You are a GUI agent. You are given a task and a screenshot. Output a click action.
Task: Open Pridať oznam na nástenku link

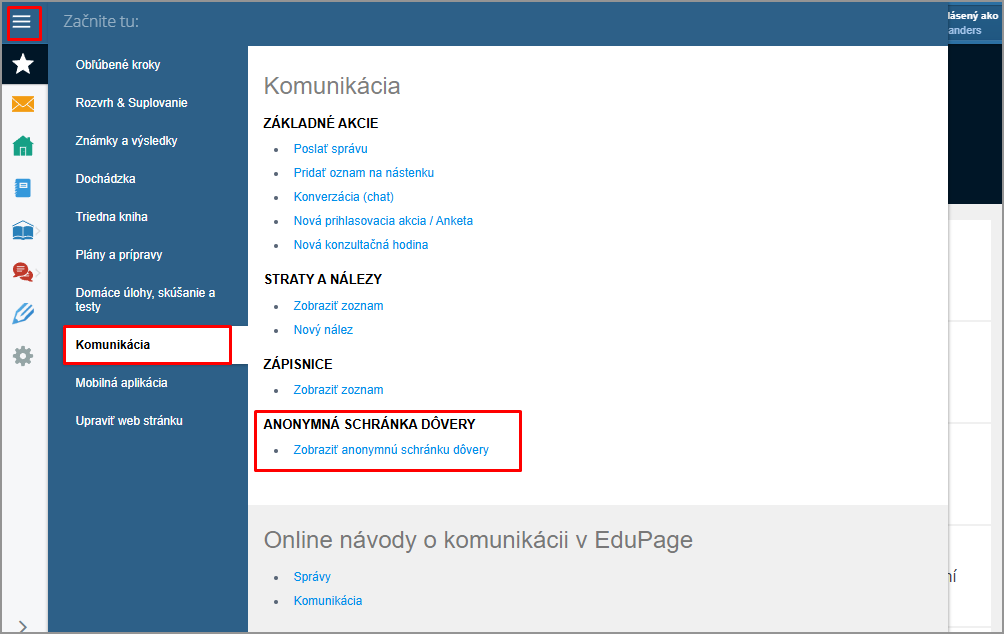[x=364, y=173]
